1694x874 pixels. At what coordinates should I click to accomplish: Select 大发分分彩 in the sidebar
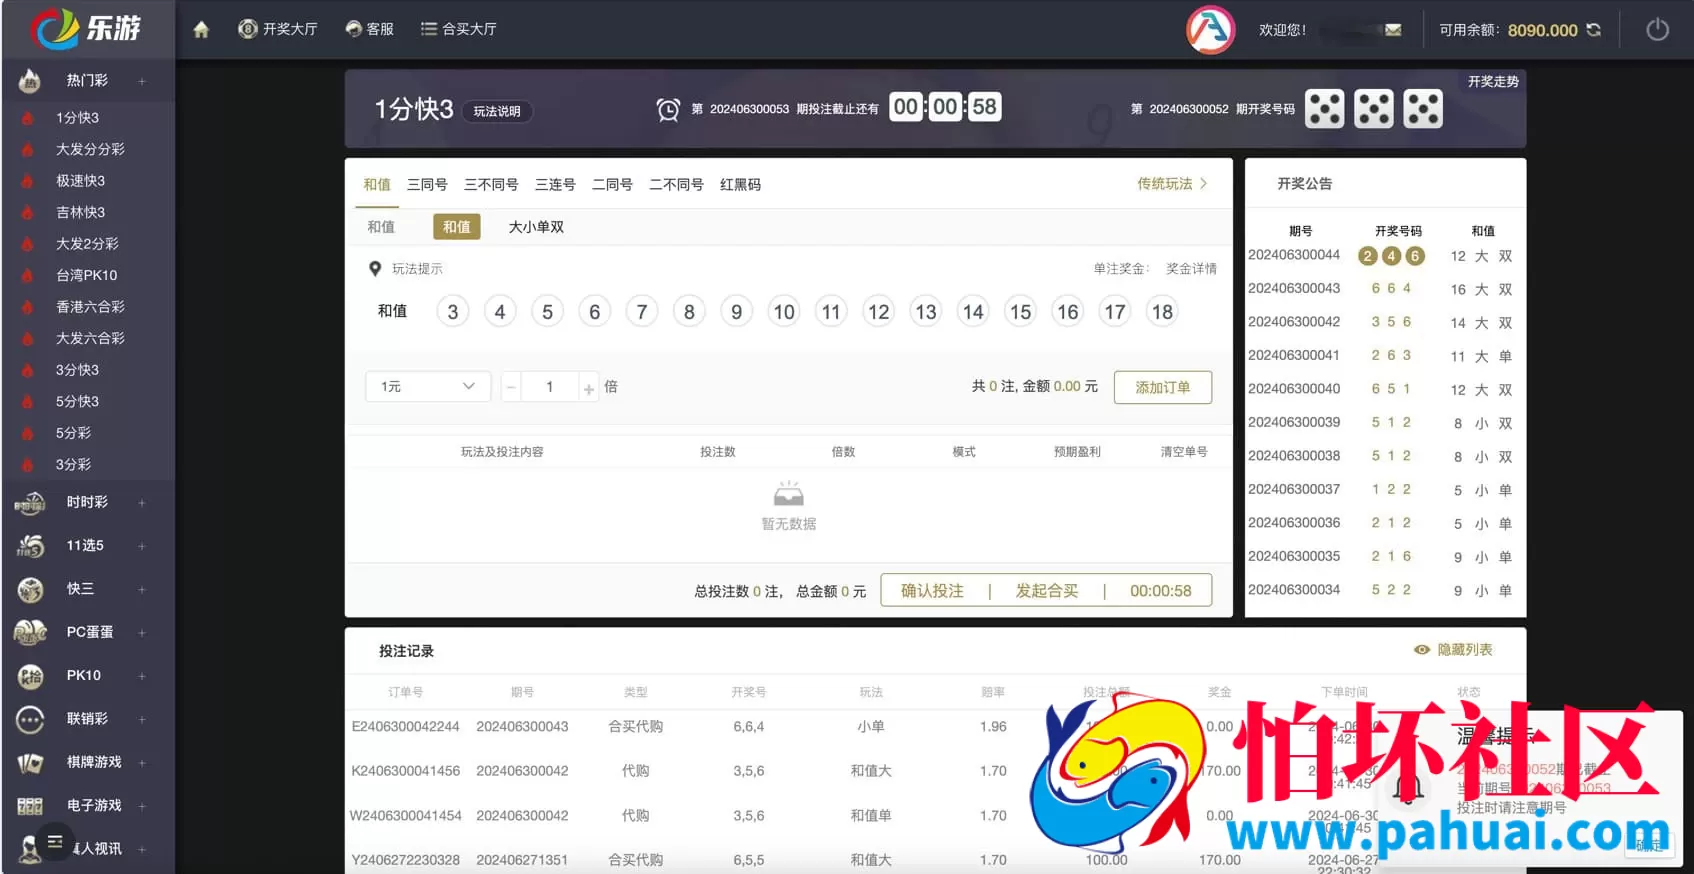(x=90, y=149)
